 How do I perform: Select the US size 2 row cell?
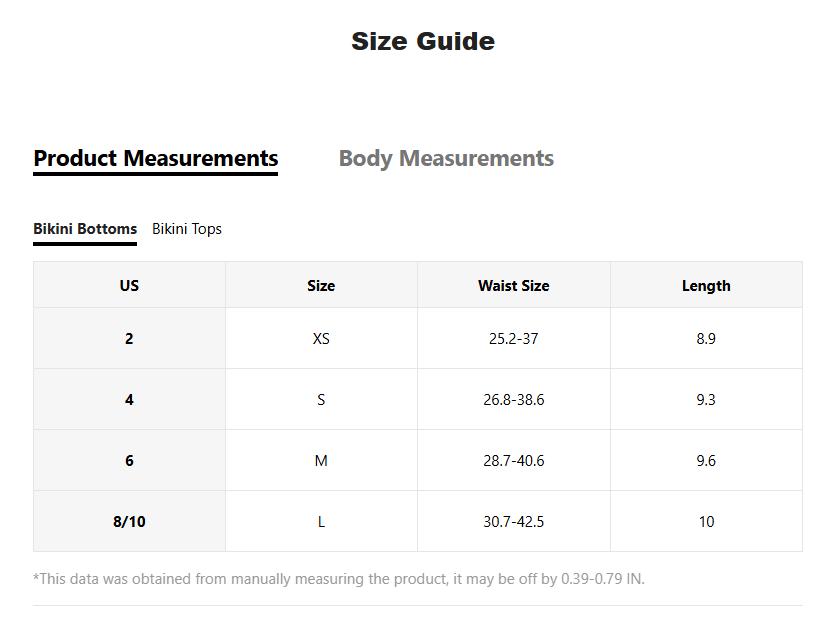pos(129,339)
